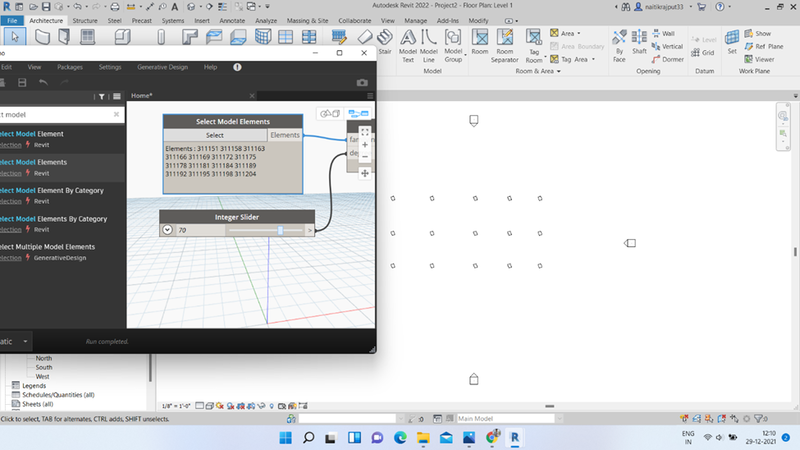
Task: Open the work plane Viewer
Action: click(x=759, y=59)
